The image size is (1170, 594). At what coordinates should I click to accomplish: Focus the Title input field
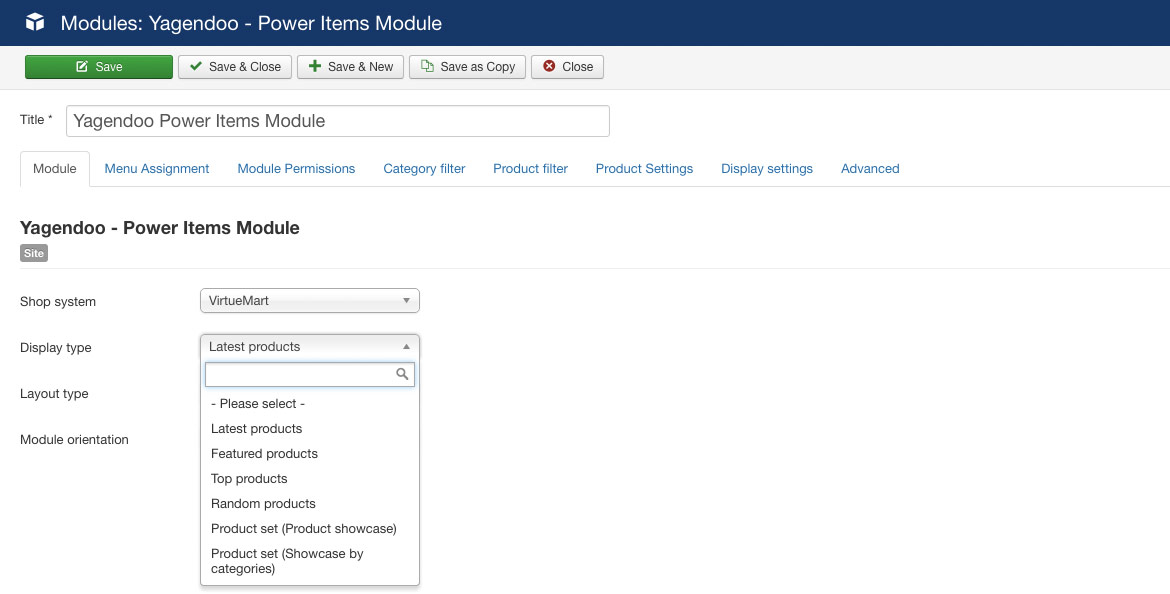(x=338, y=121)
